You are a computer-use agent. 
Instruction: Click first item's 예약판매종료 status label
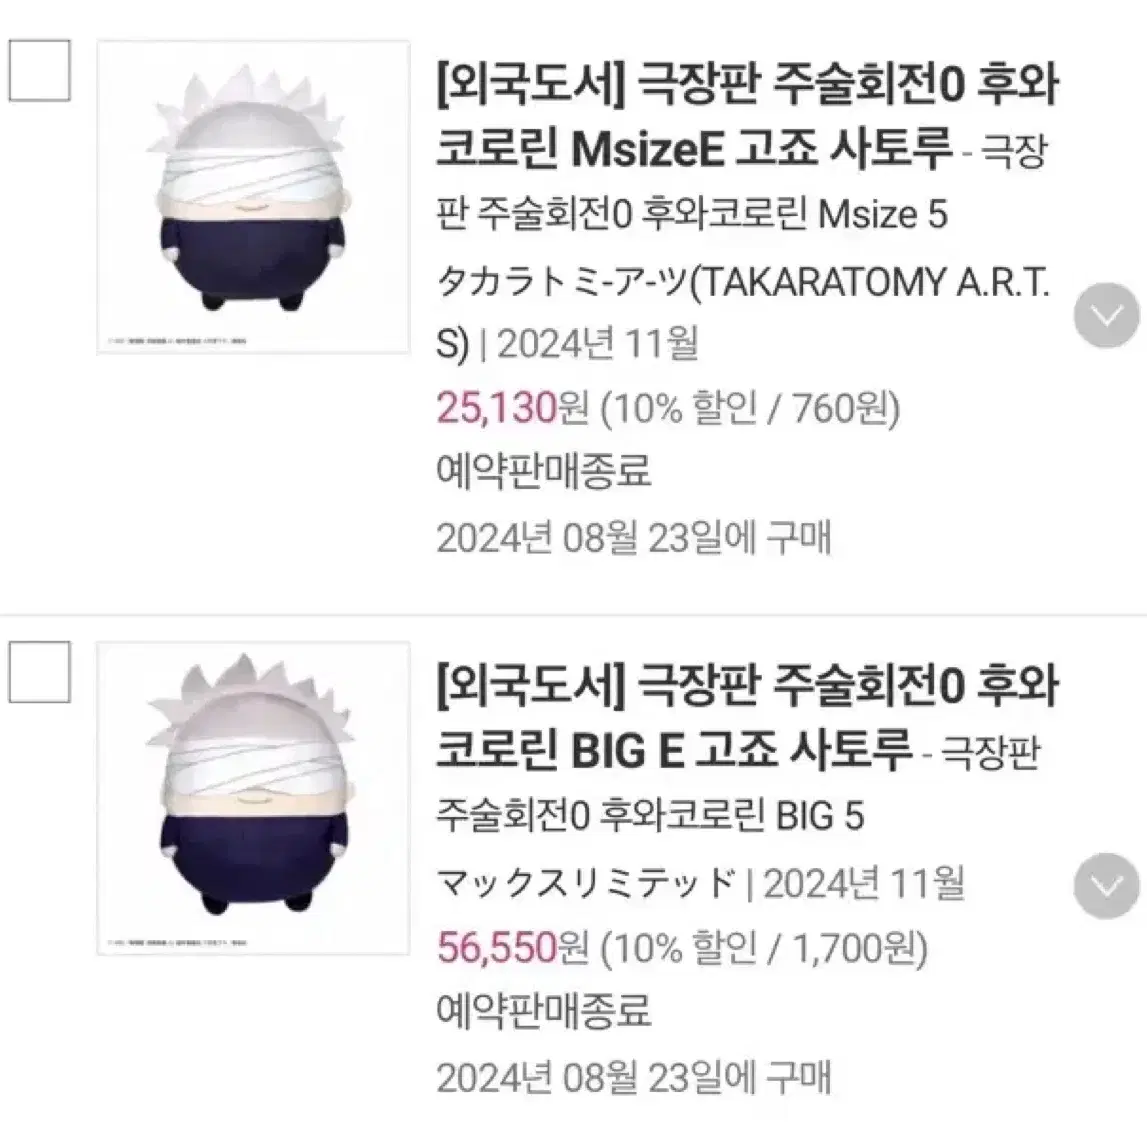(x=544, y=470)
